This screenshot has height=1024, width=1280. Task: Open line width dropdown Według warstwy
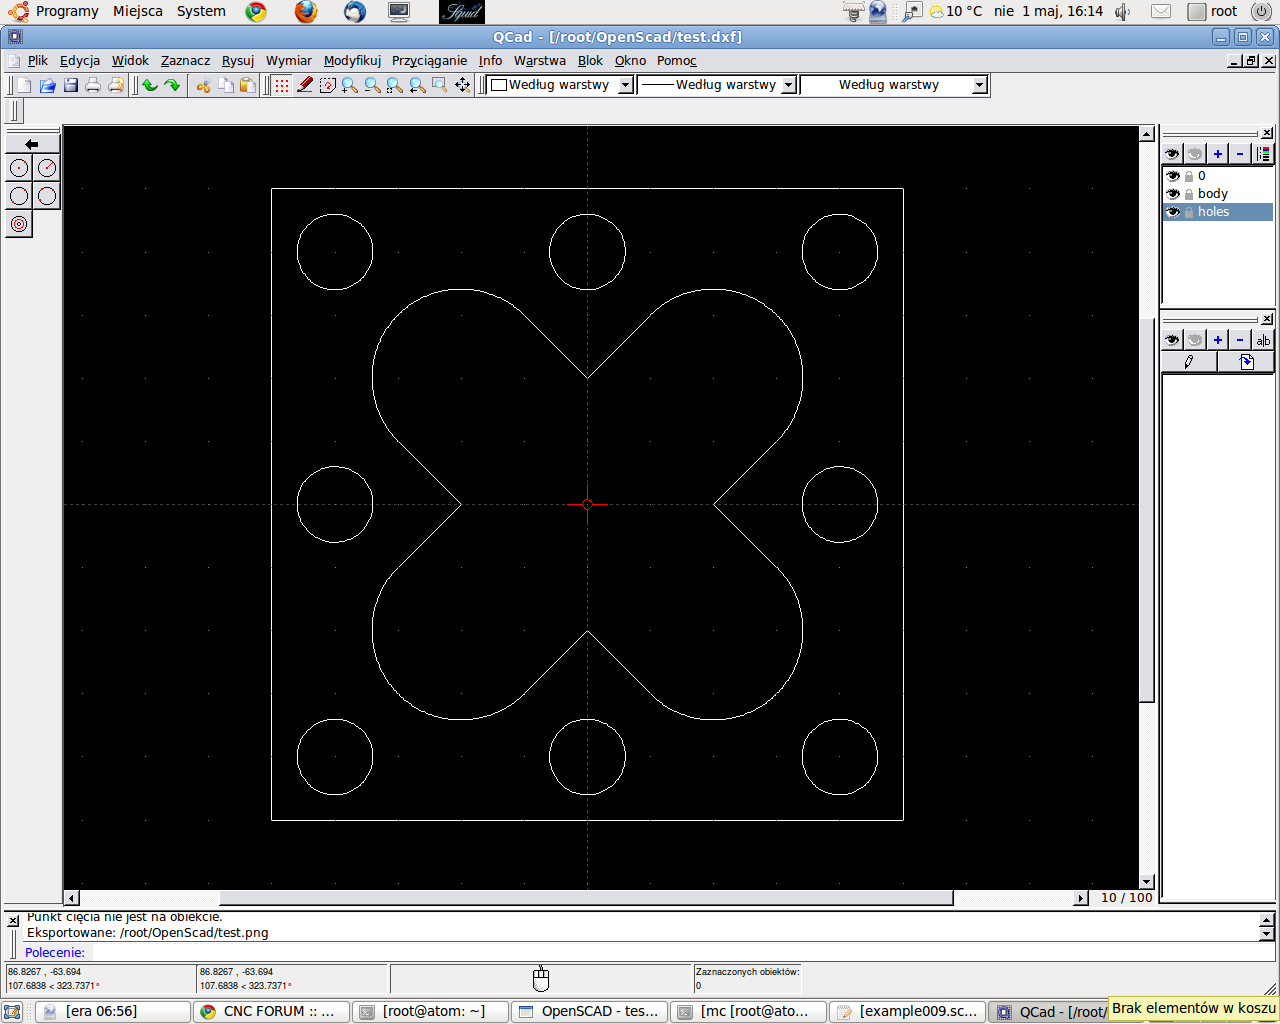(717, 85)
